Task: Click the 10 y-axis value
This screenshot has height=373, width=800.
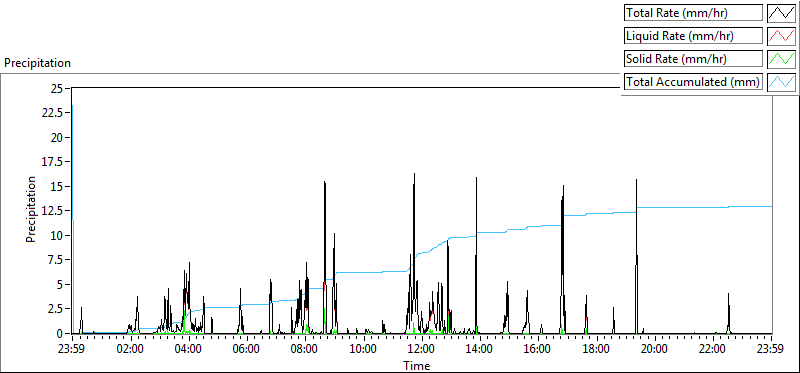Action: (57, 236)
